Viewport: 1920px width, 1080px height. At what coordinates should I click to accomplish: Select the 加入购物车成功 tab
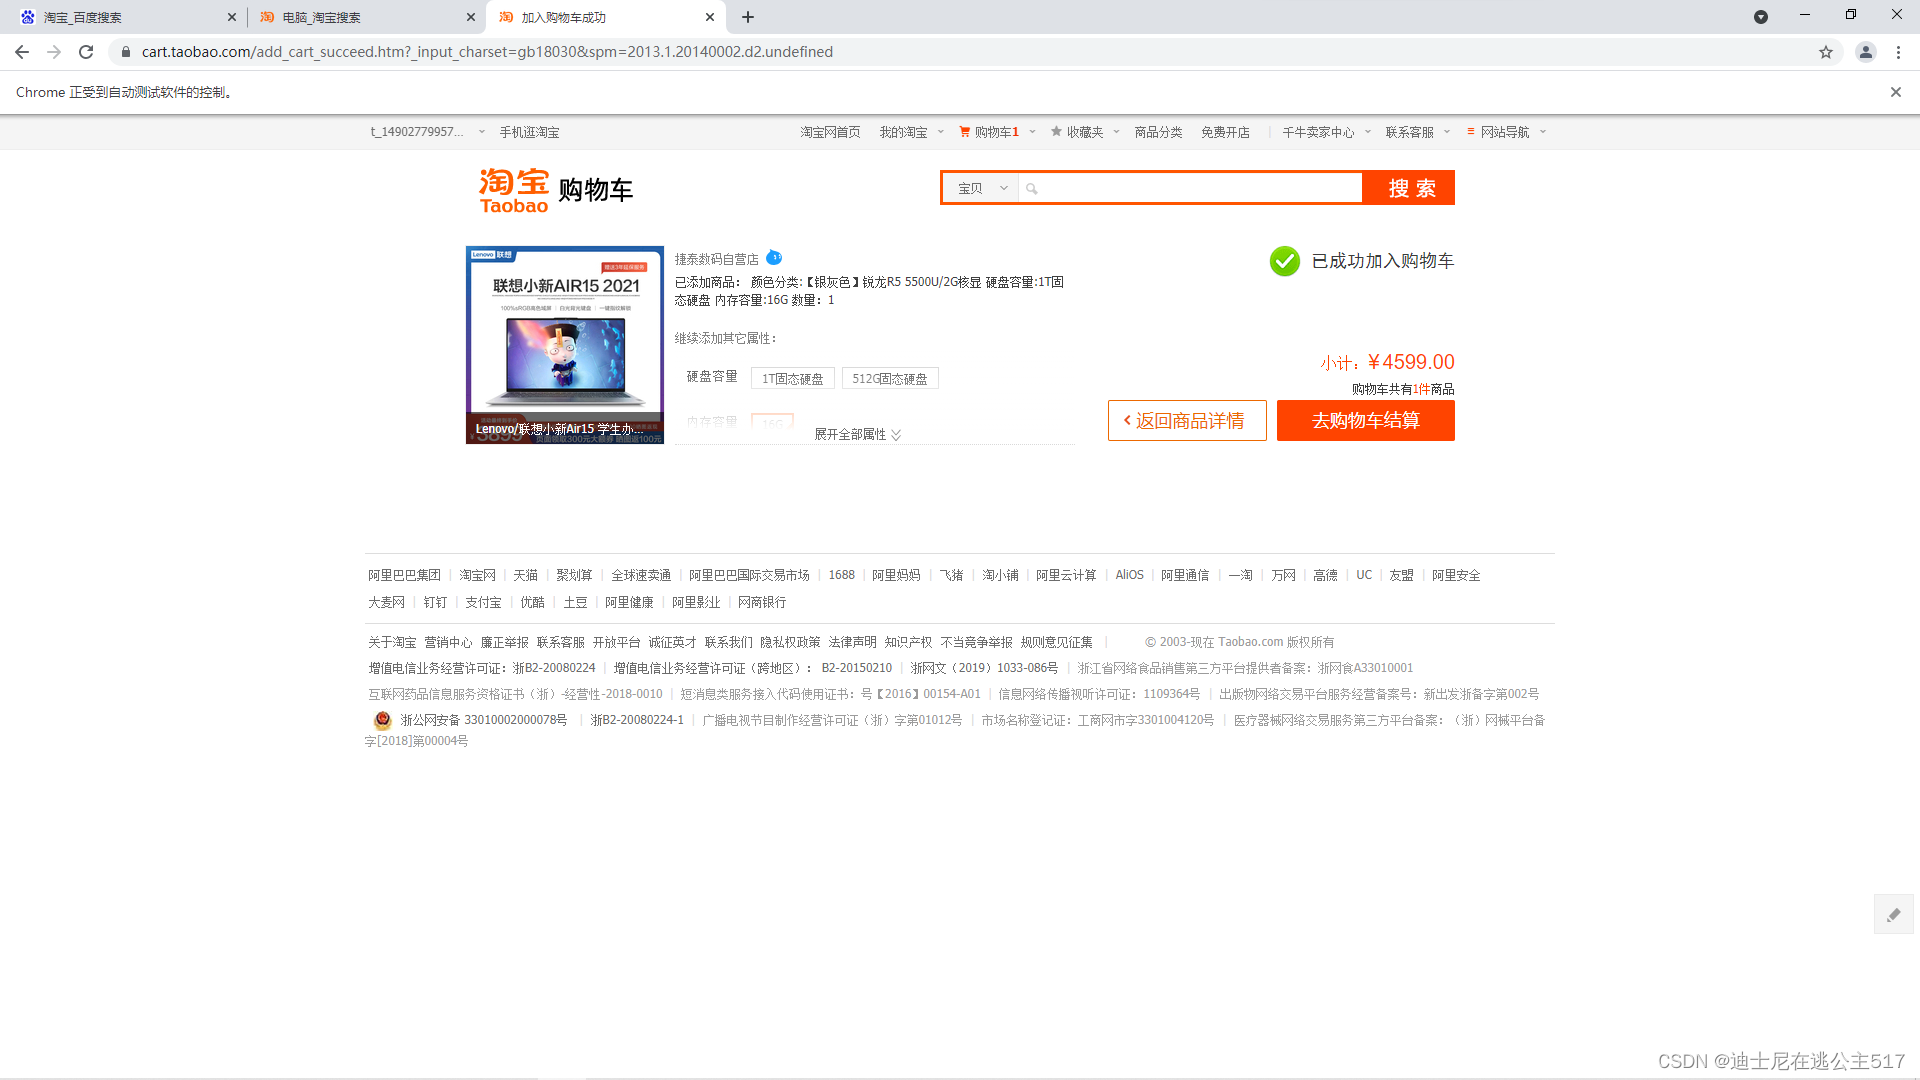(605, 17)
